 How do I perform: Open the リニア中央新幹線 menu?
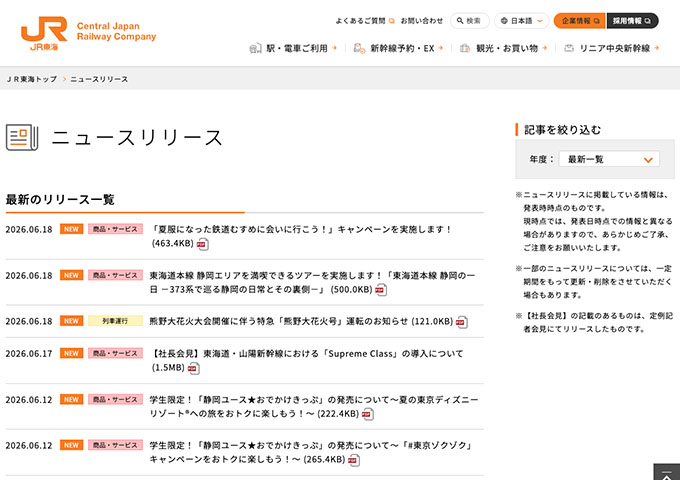(x=611, y=49)
